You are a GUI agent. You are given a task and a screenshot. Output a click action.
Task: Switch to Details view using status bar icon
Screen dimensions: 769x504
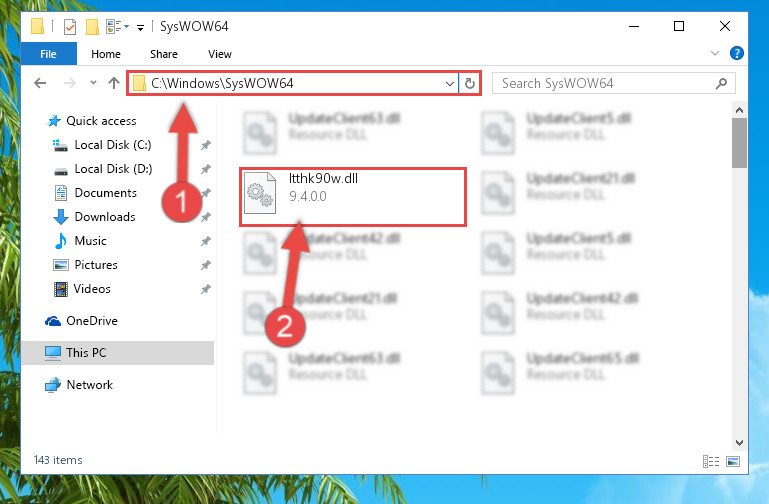pyautogui.click(x=711, y=461)
